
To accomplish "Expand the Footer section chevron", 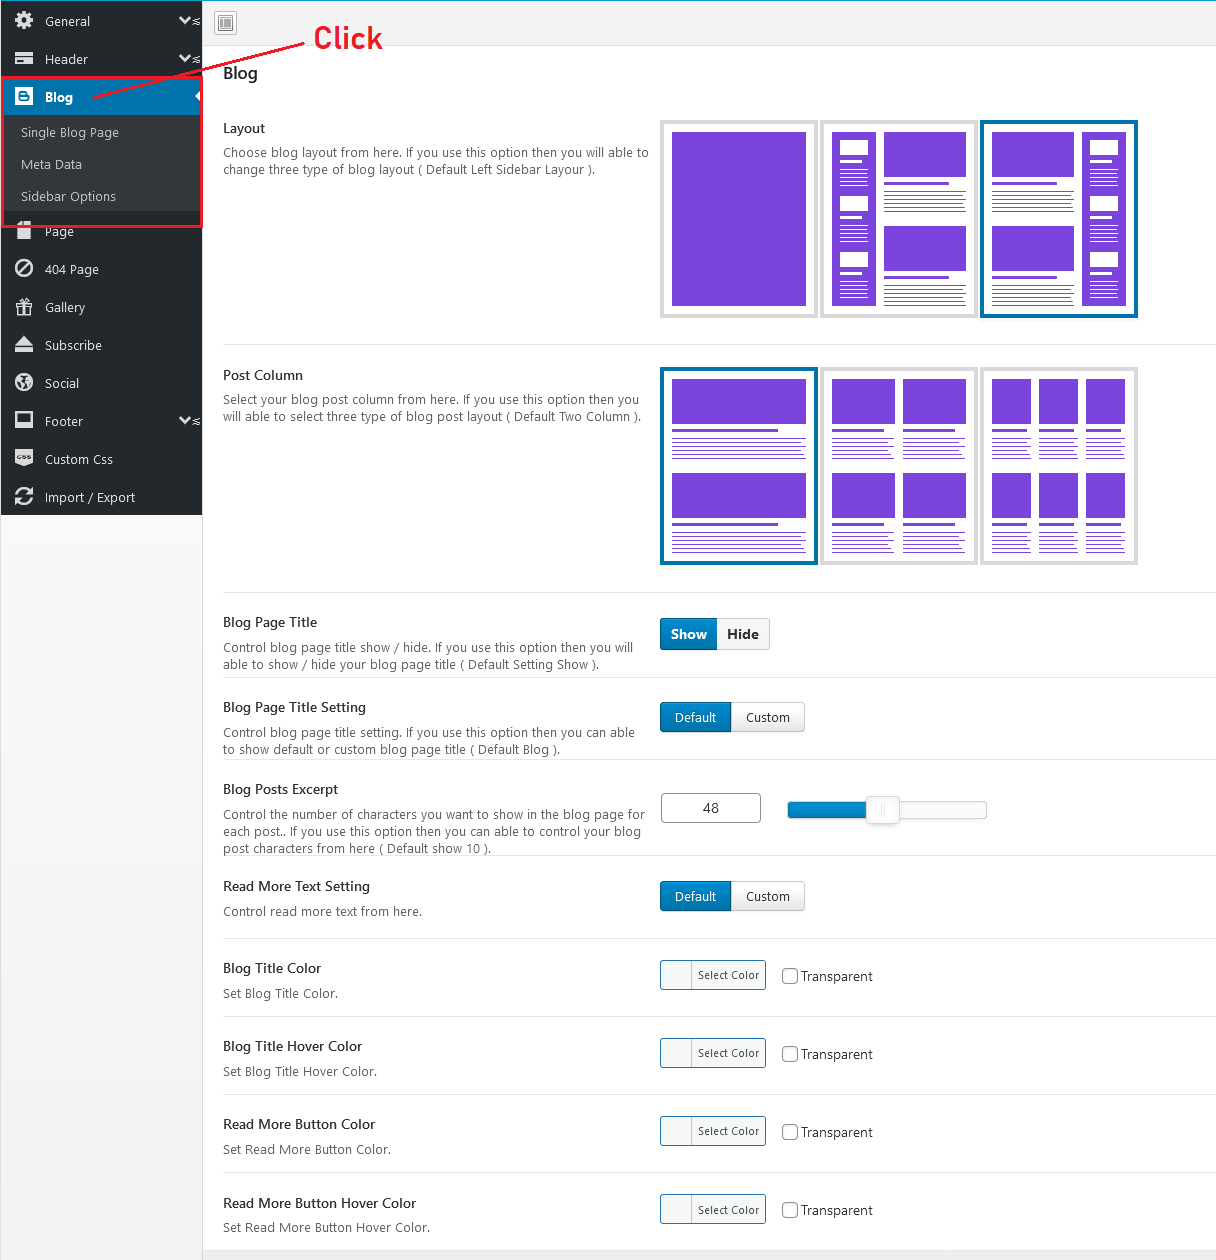I will click(x=186, y=420).
